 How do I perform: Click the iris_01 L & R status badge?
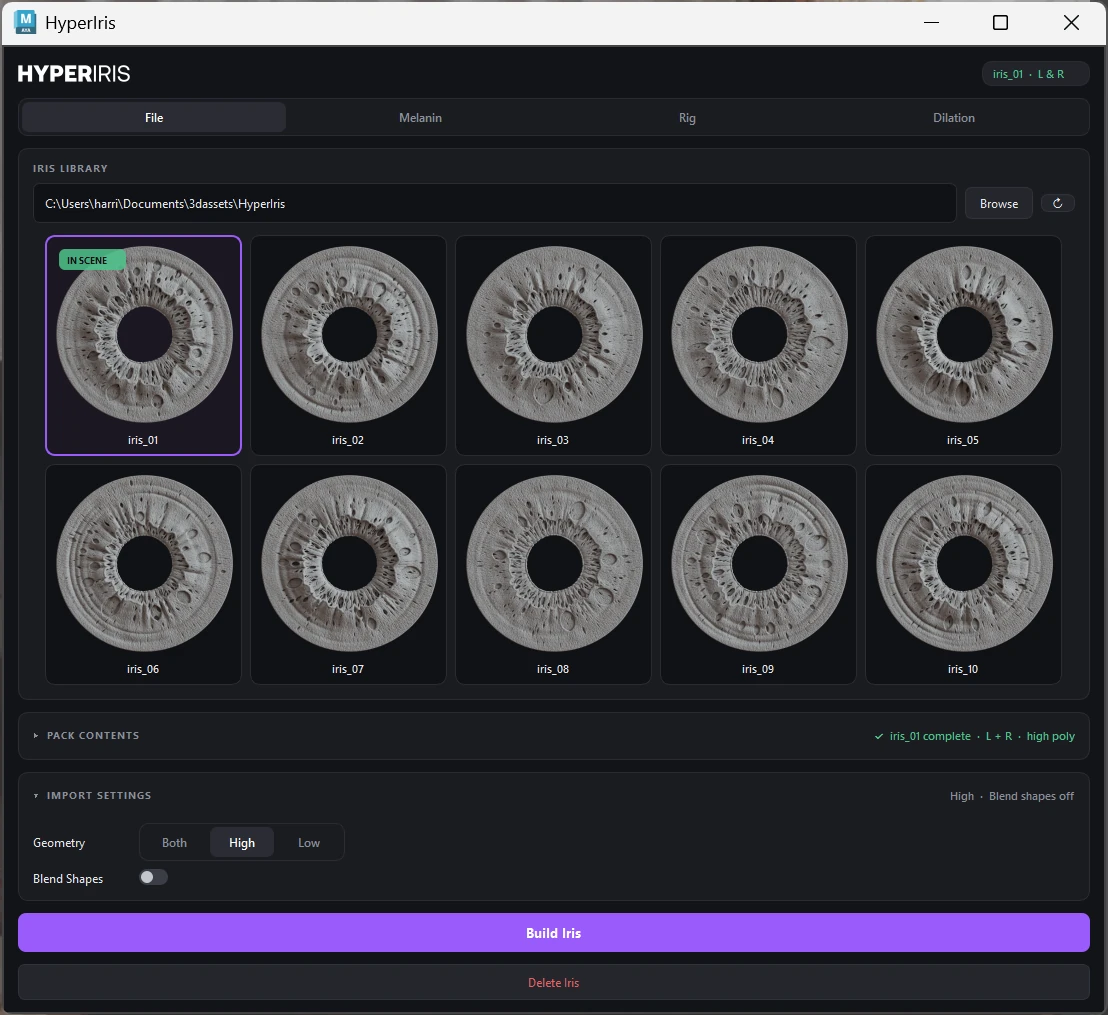pos(1035,74)
